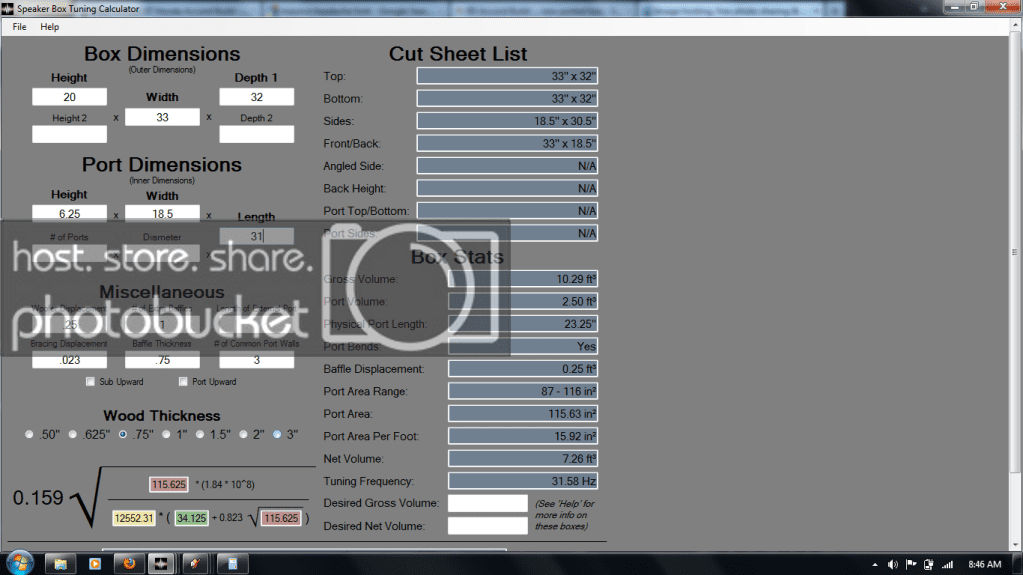The width and height of the screenshot is (1023, 575).
Task: Open the File menu
Action: [x=20, y=27]
